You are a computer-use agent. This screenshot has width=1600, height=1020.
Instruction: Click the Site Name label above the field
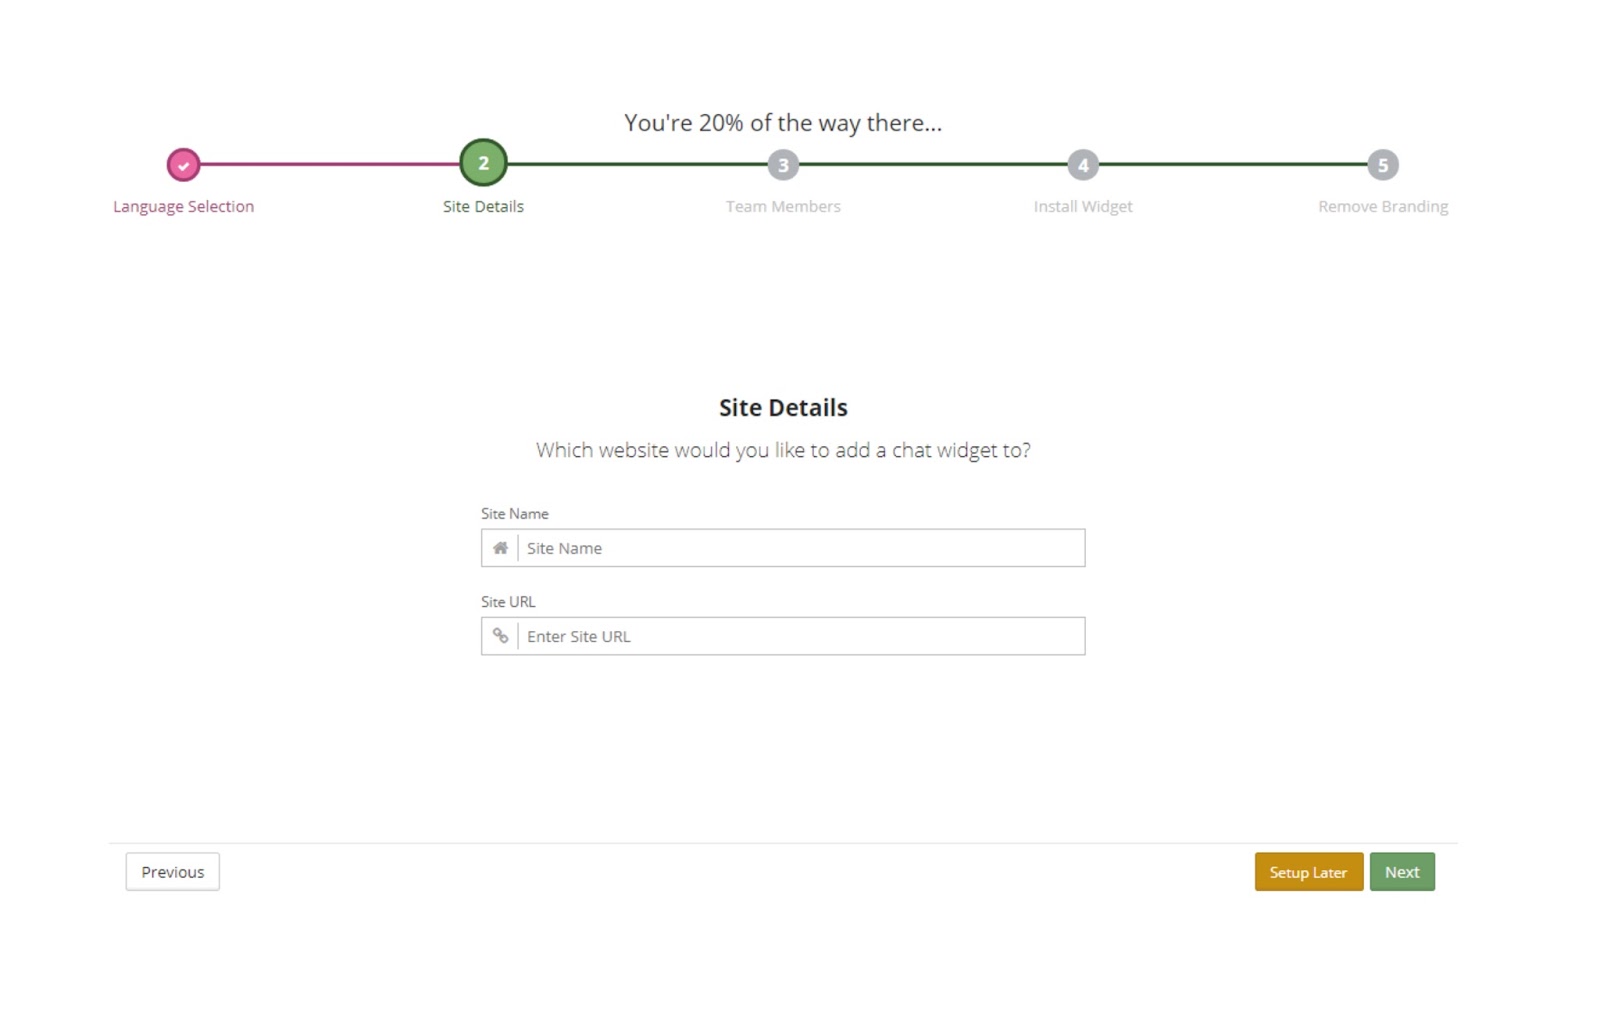click(514, 514)
